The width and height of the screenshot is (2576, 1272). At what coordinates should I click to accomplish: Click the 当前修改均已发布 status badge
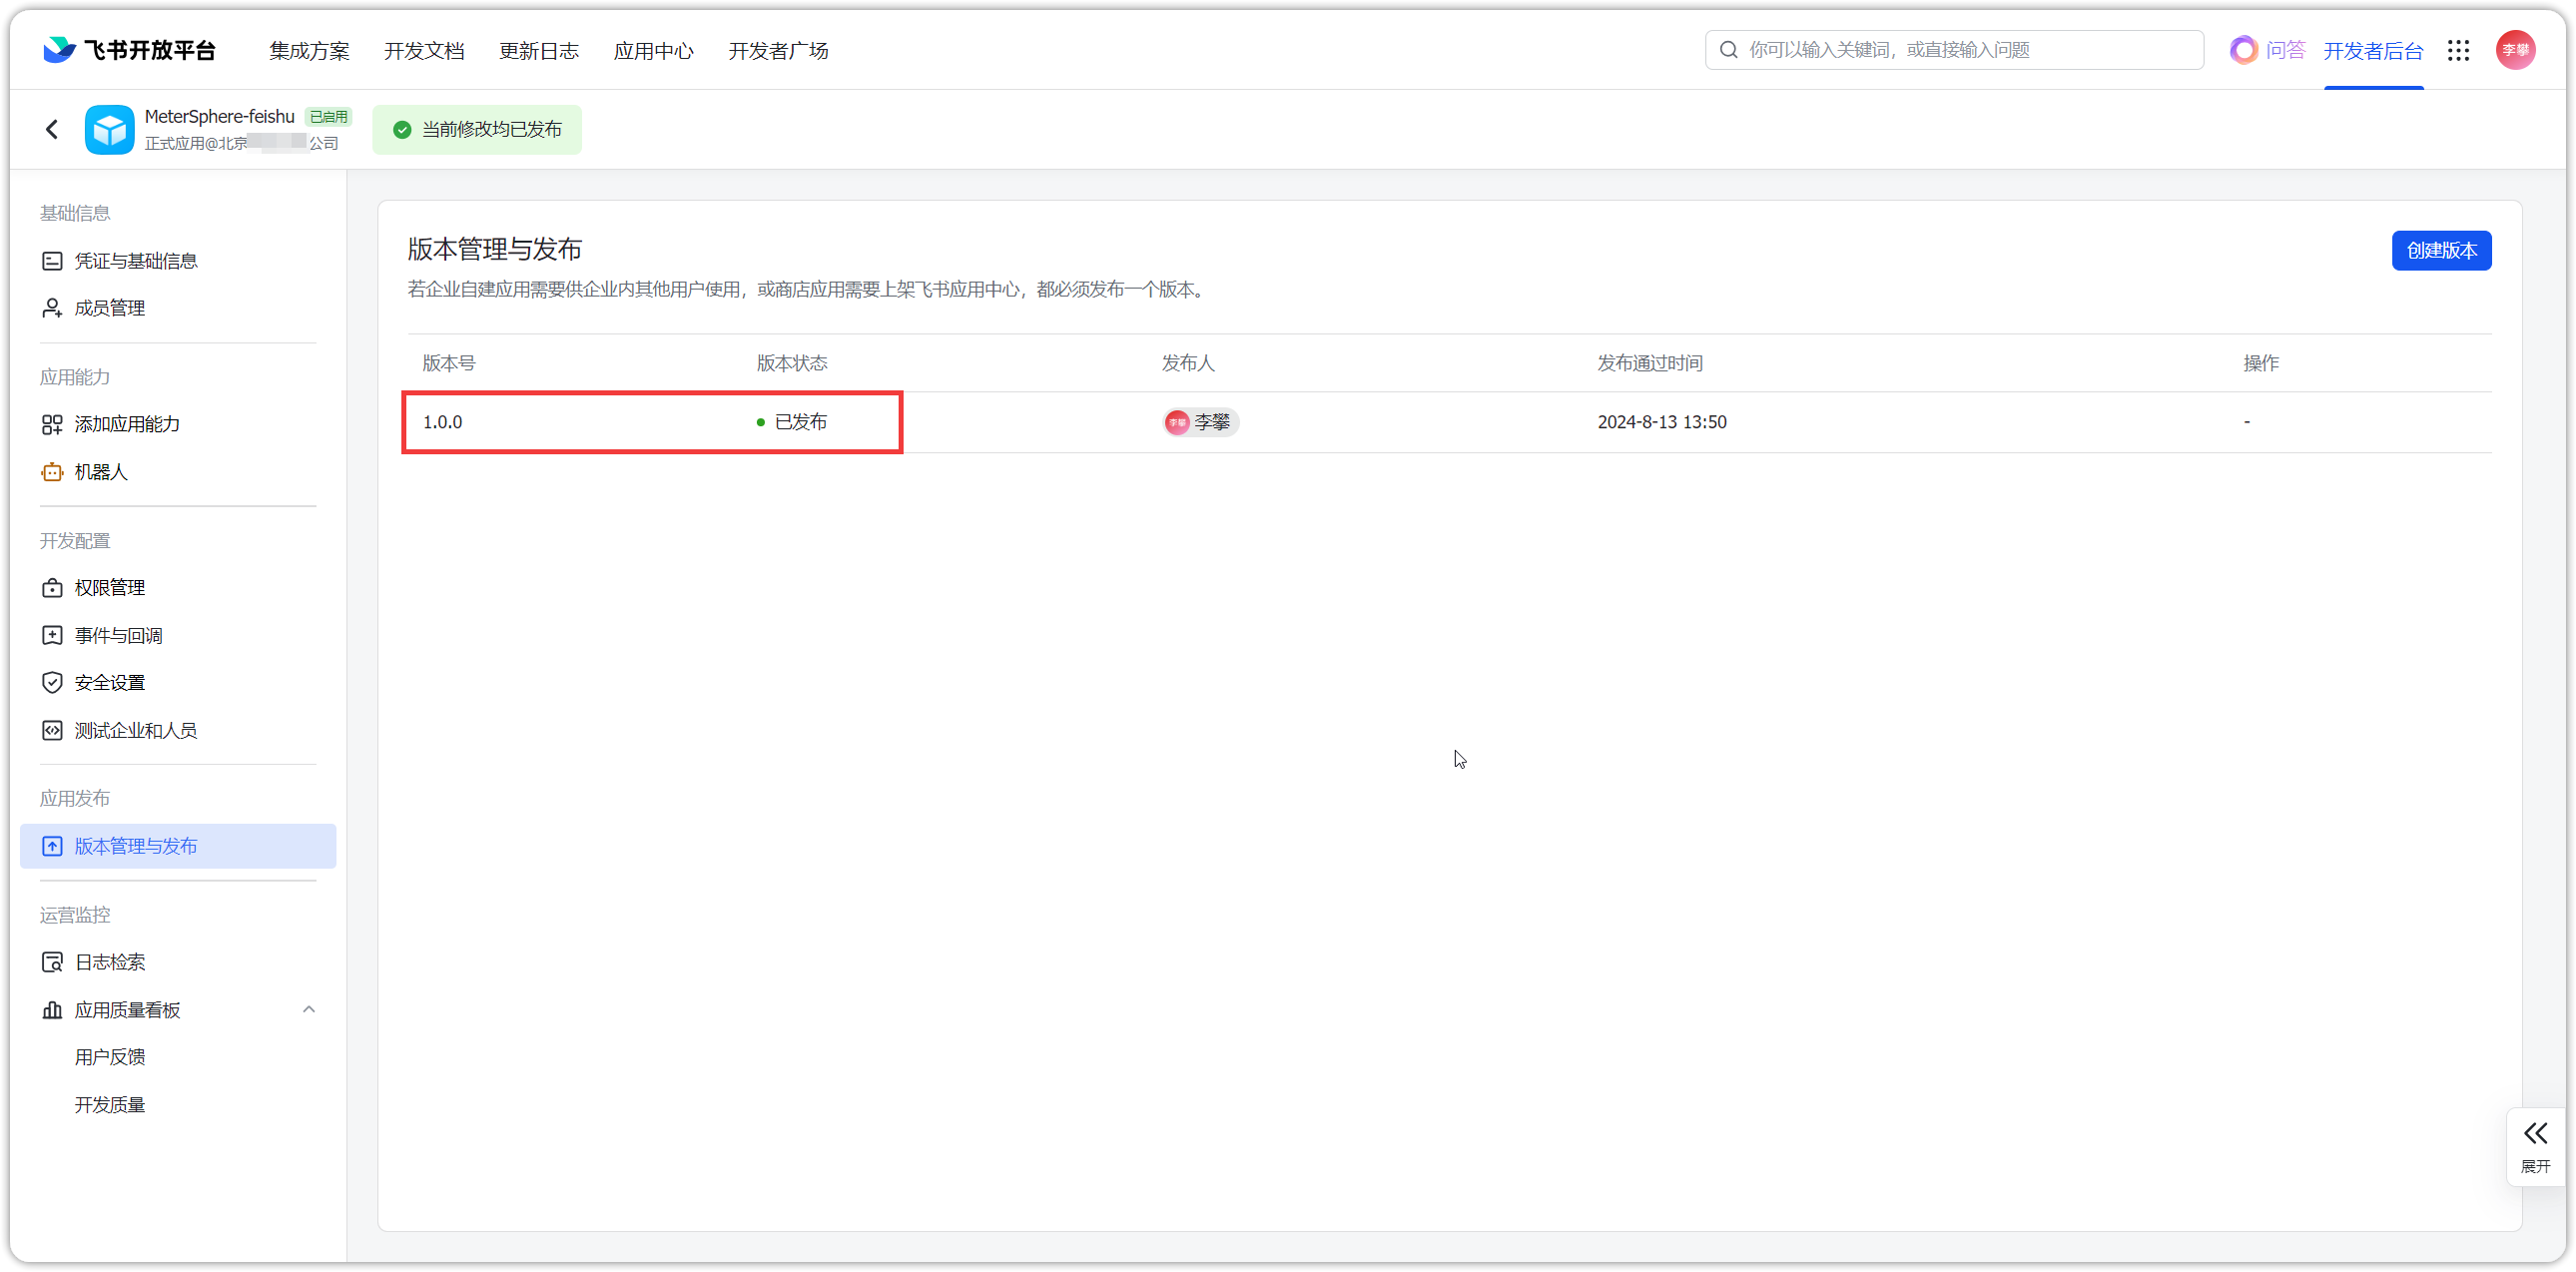477,130
